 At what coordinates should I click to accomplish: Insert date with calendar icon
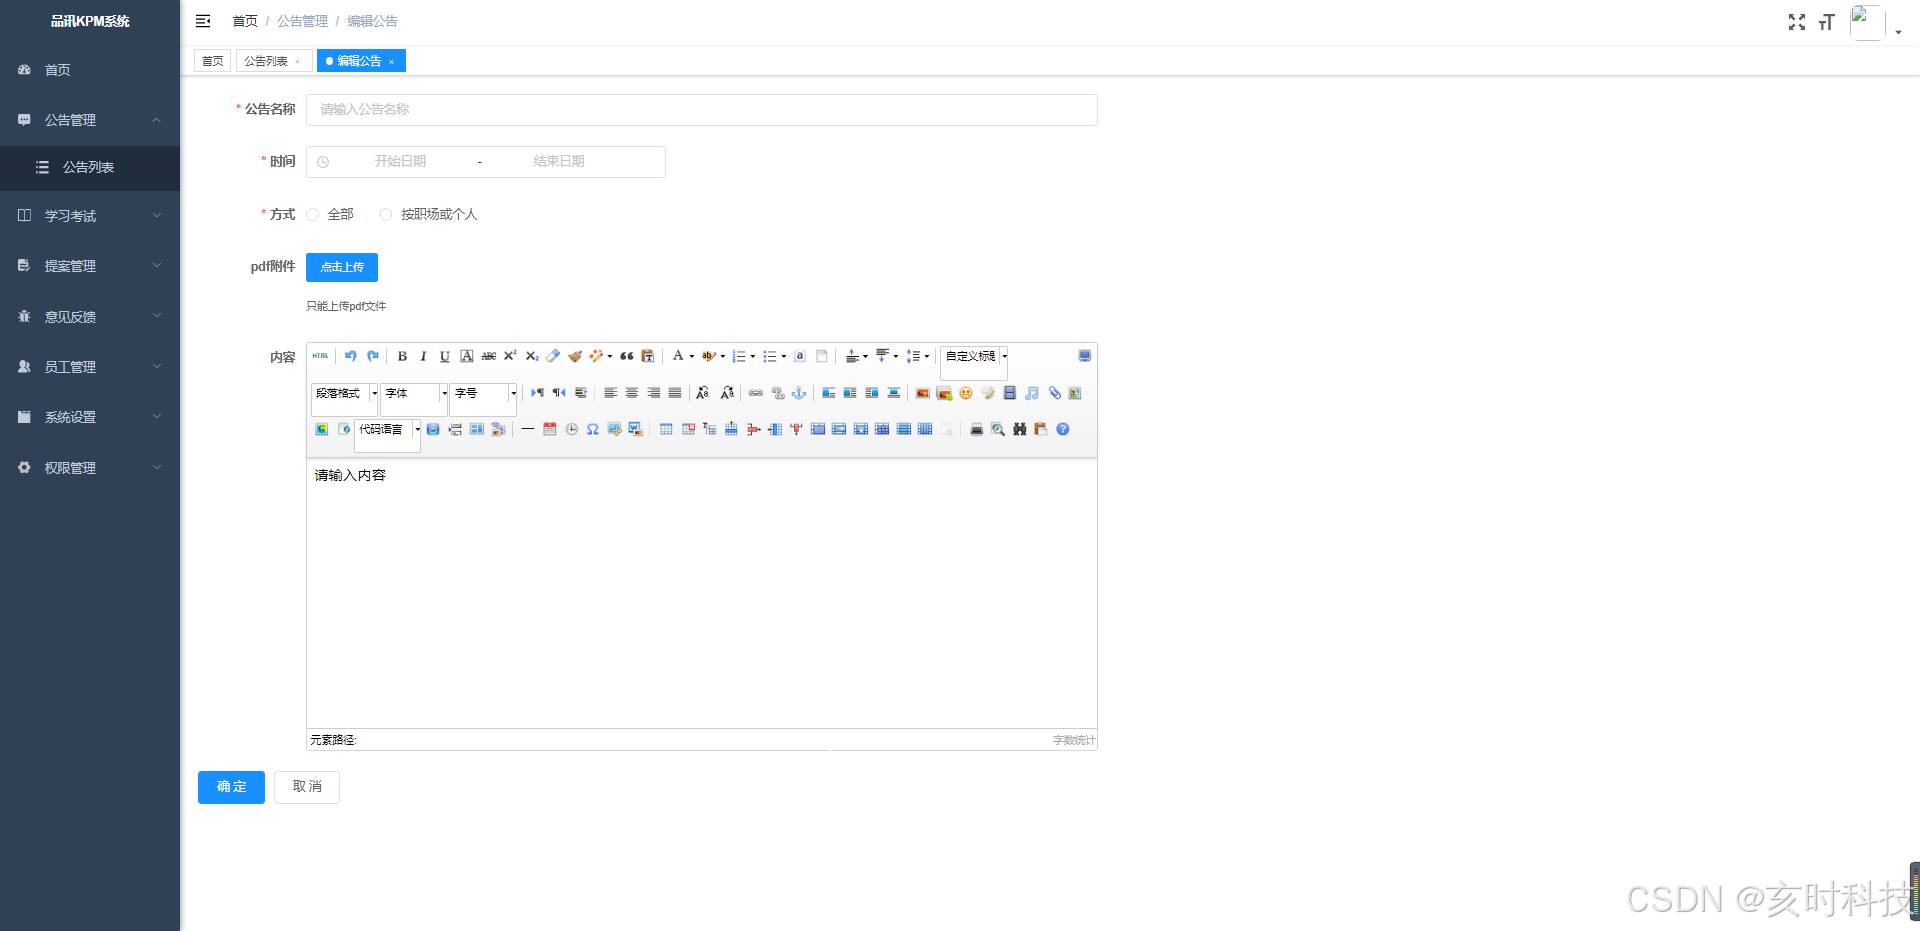pyautogui.click(x=550, y=429)
